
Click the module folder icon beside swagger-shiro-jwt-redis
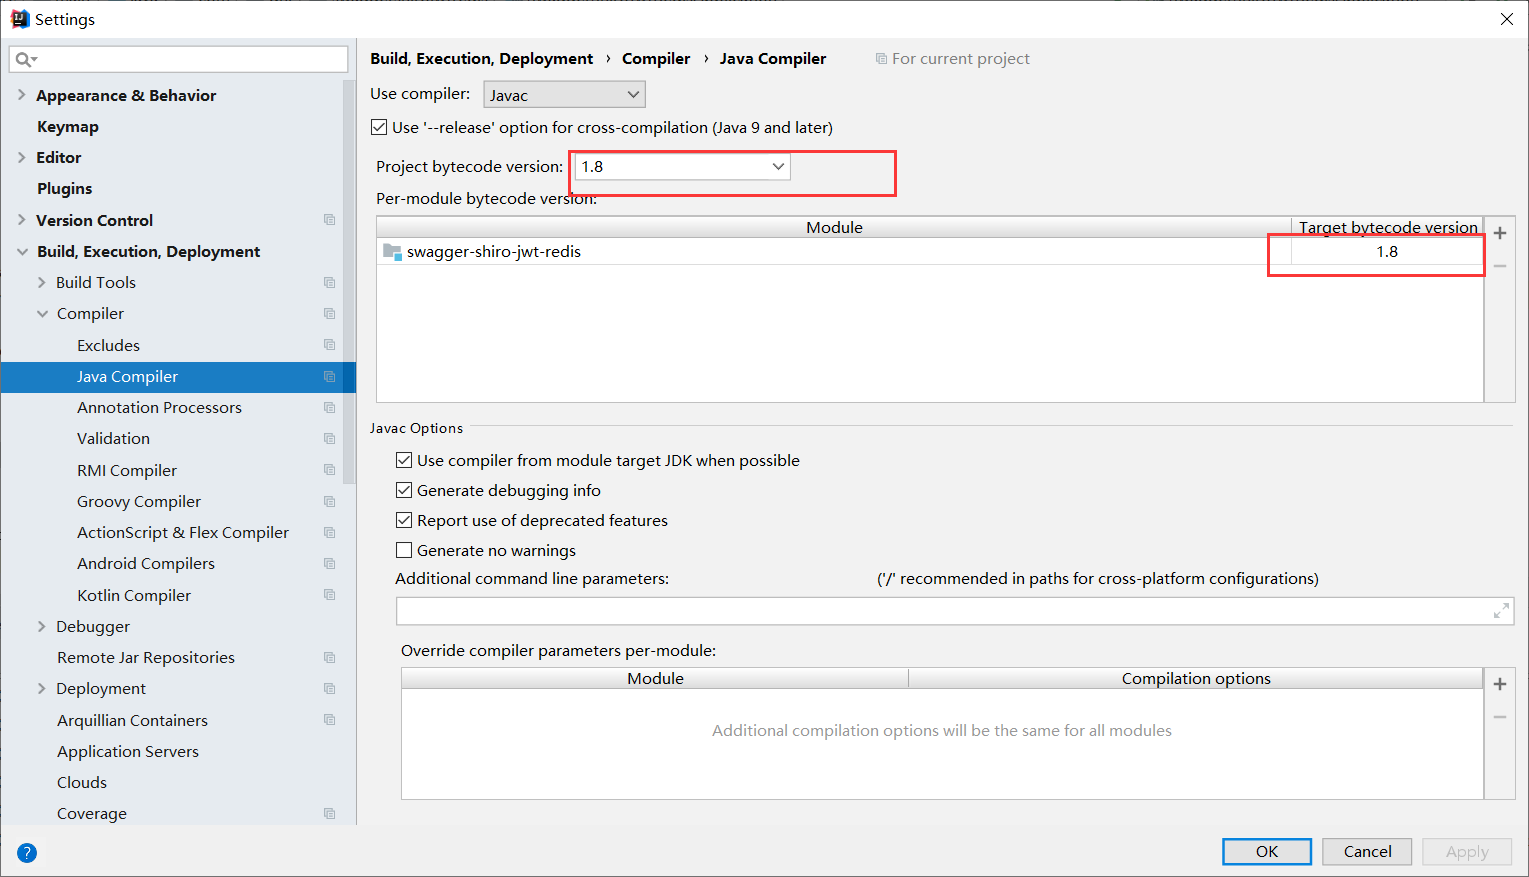[391, 251]
